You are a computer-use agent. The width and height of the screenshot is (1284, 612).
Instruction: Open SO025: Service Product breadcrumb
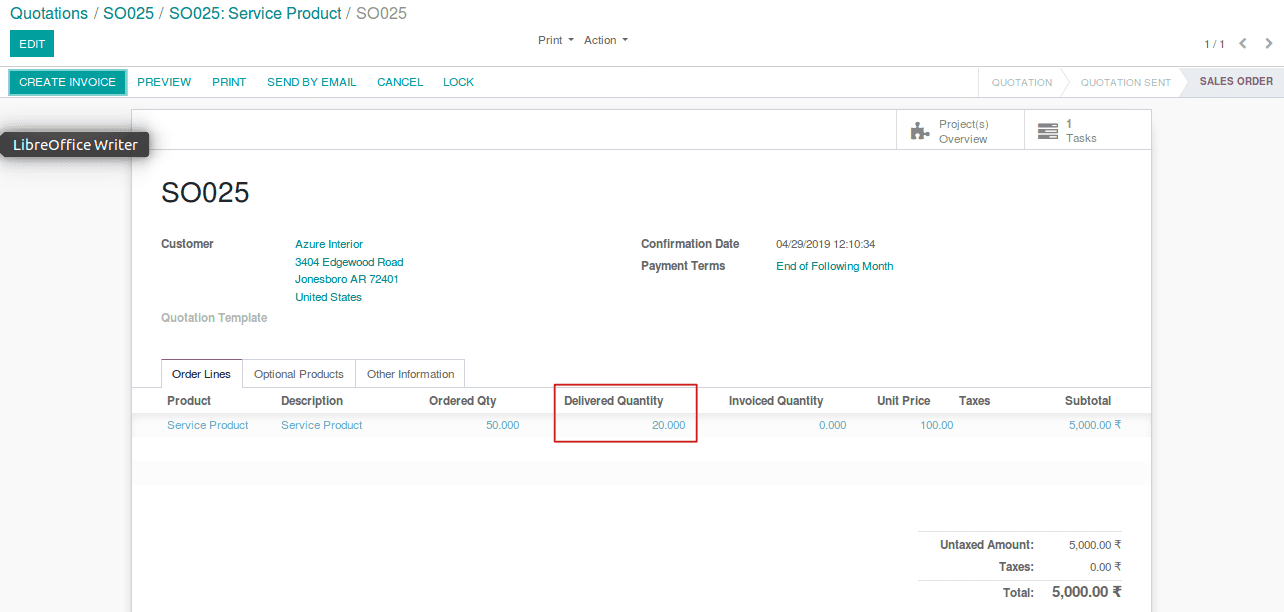(255, 14)
